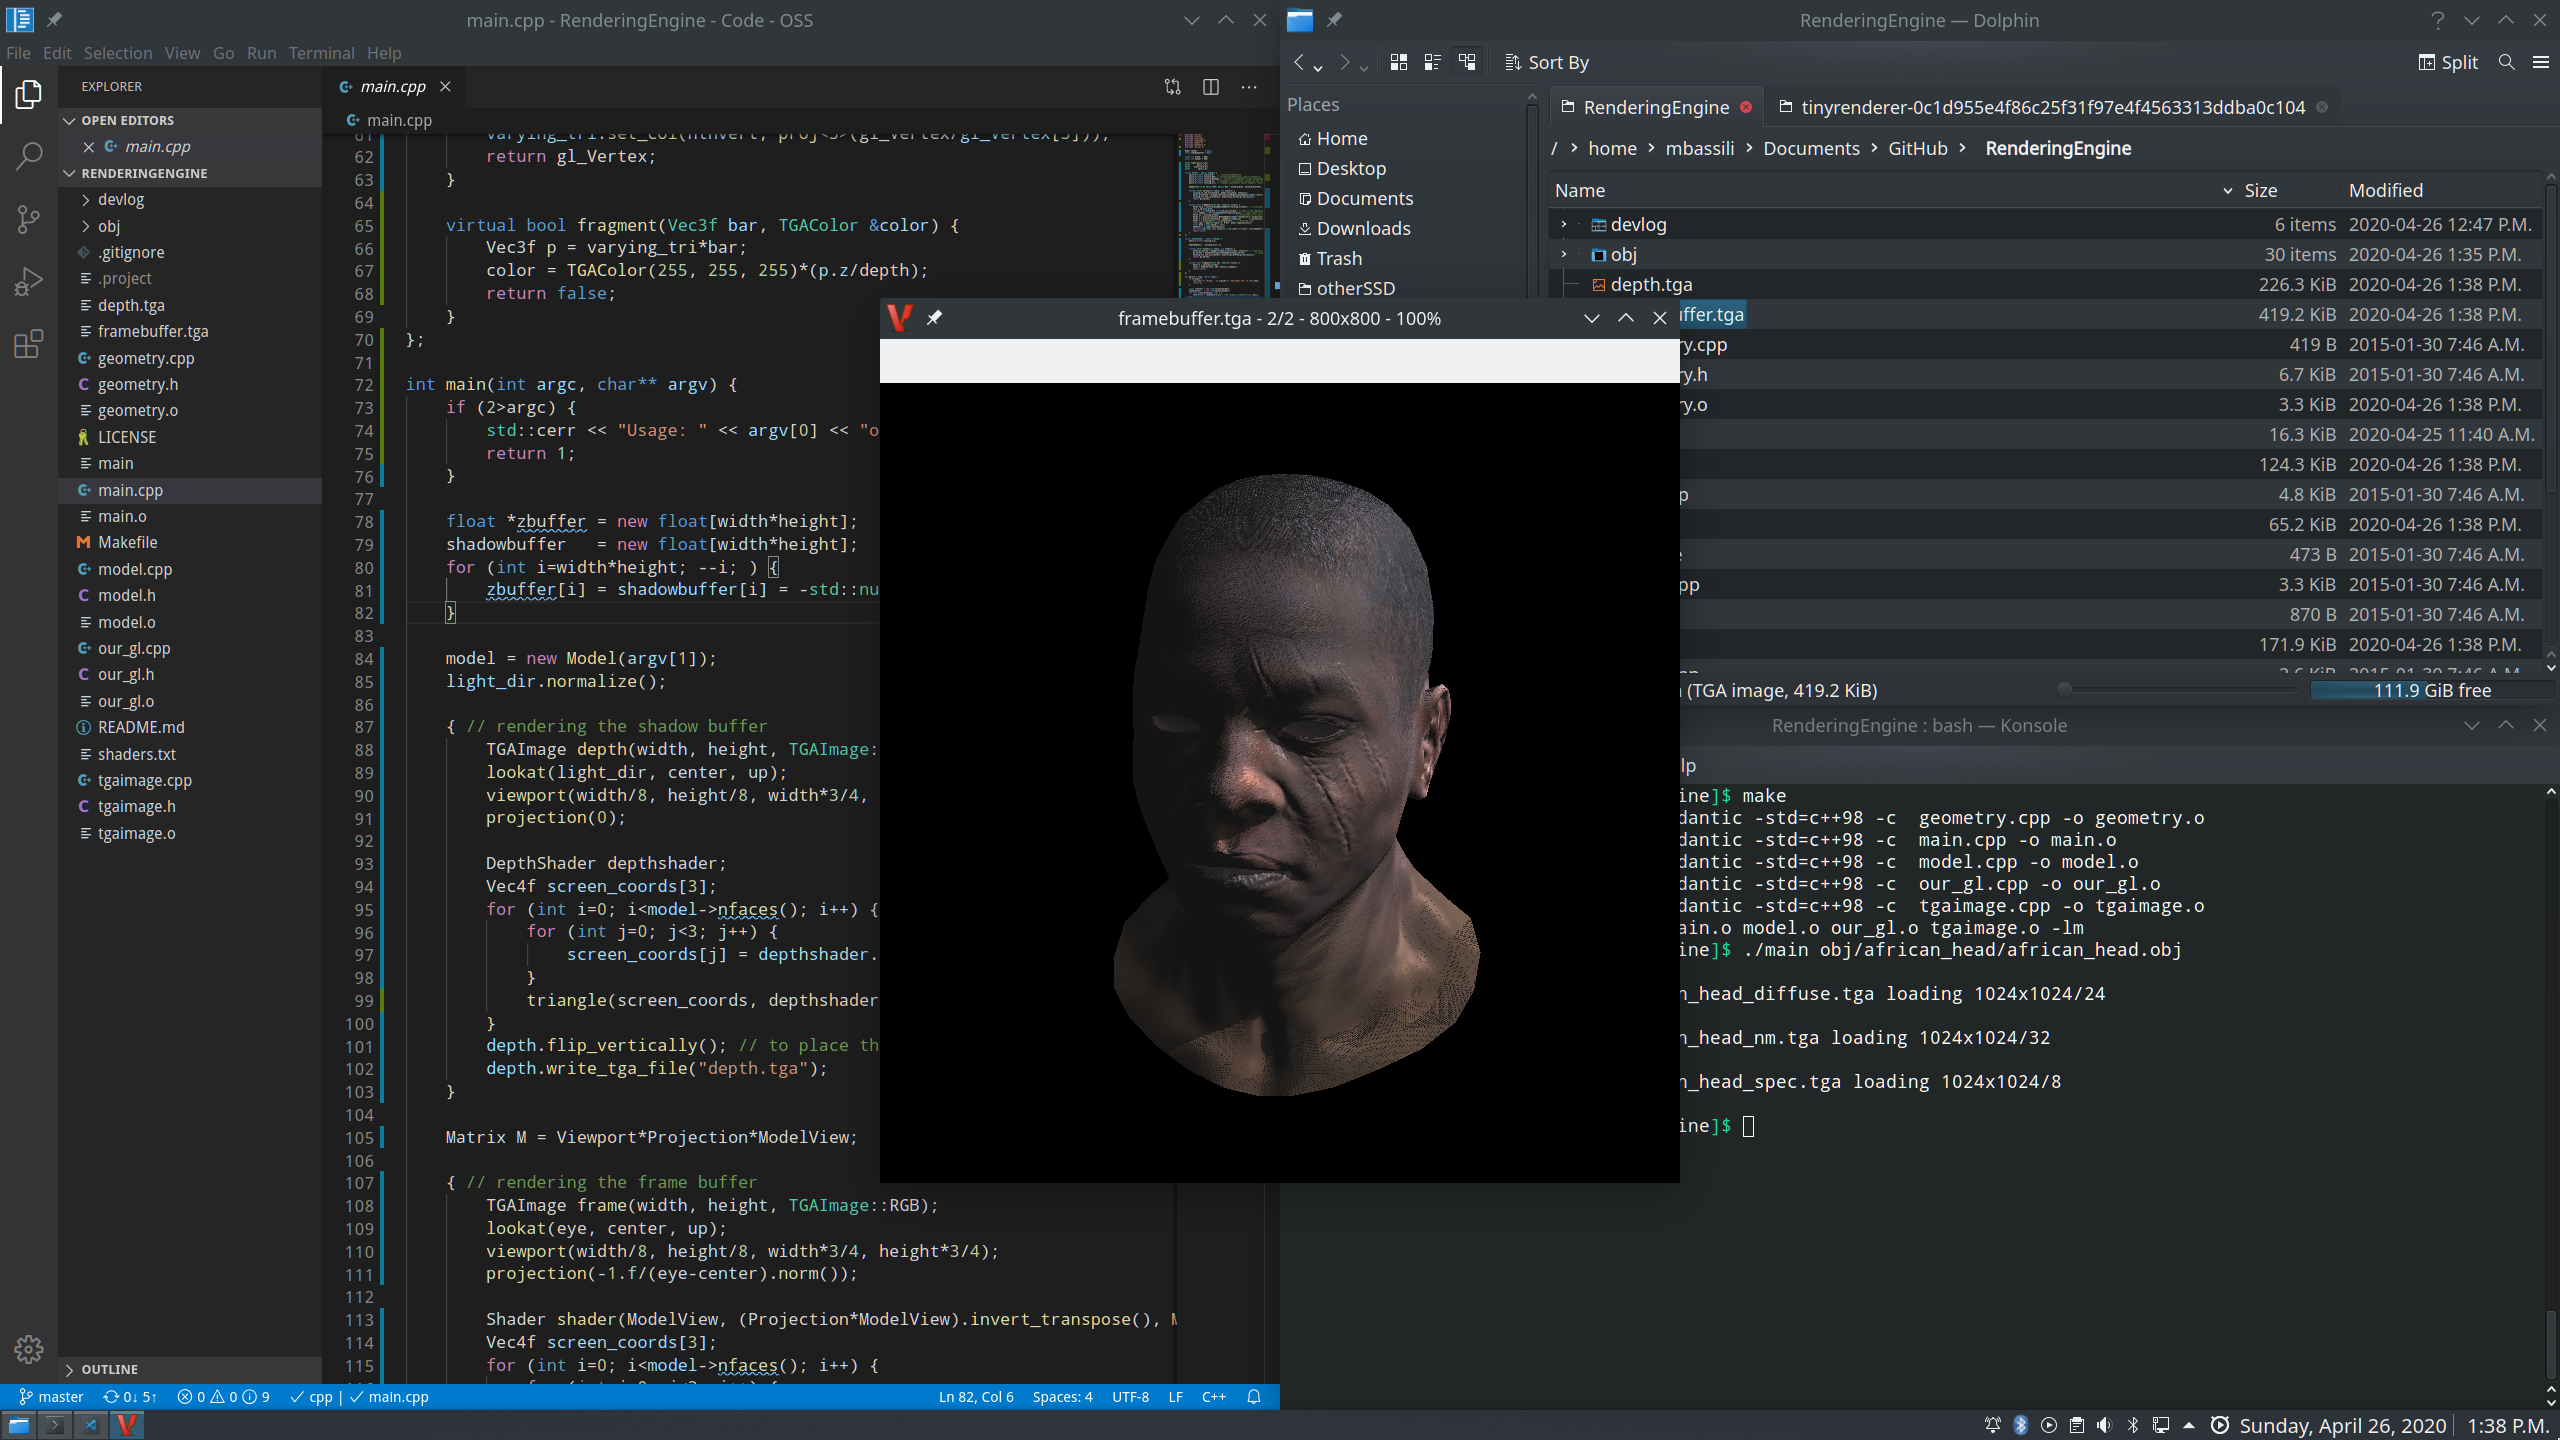Open the notifications bell in the system tray
2560x1440 pixels.
click(x=1992, y=1425)
